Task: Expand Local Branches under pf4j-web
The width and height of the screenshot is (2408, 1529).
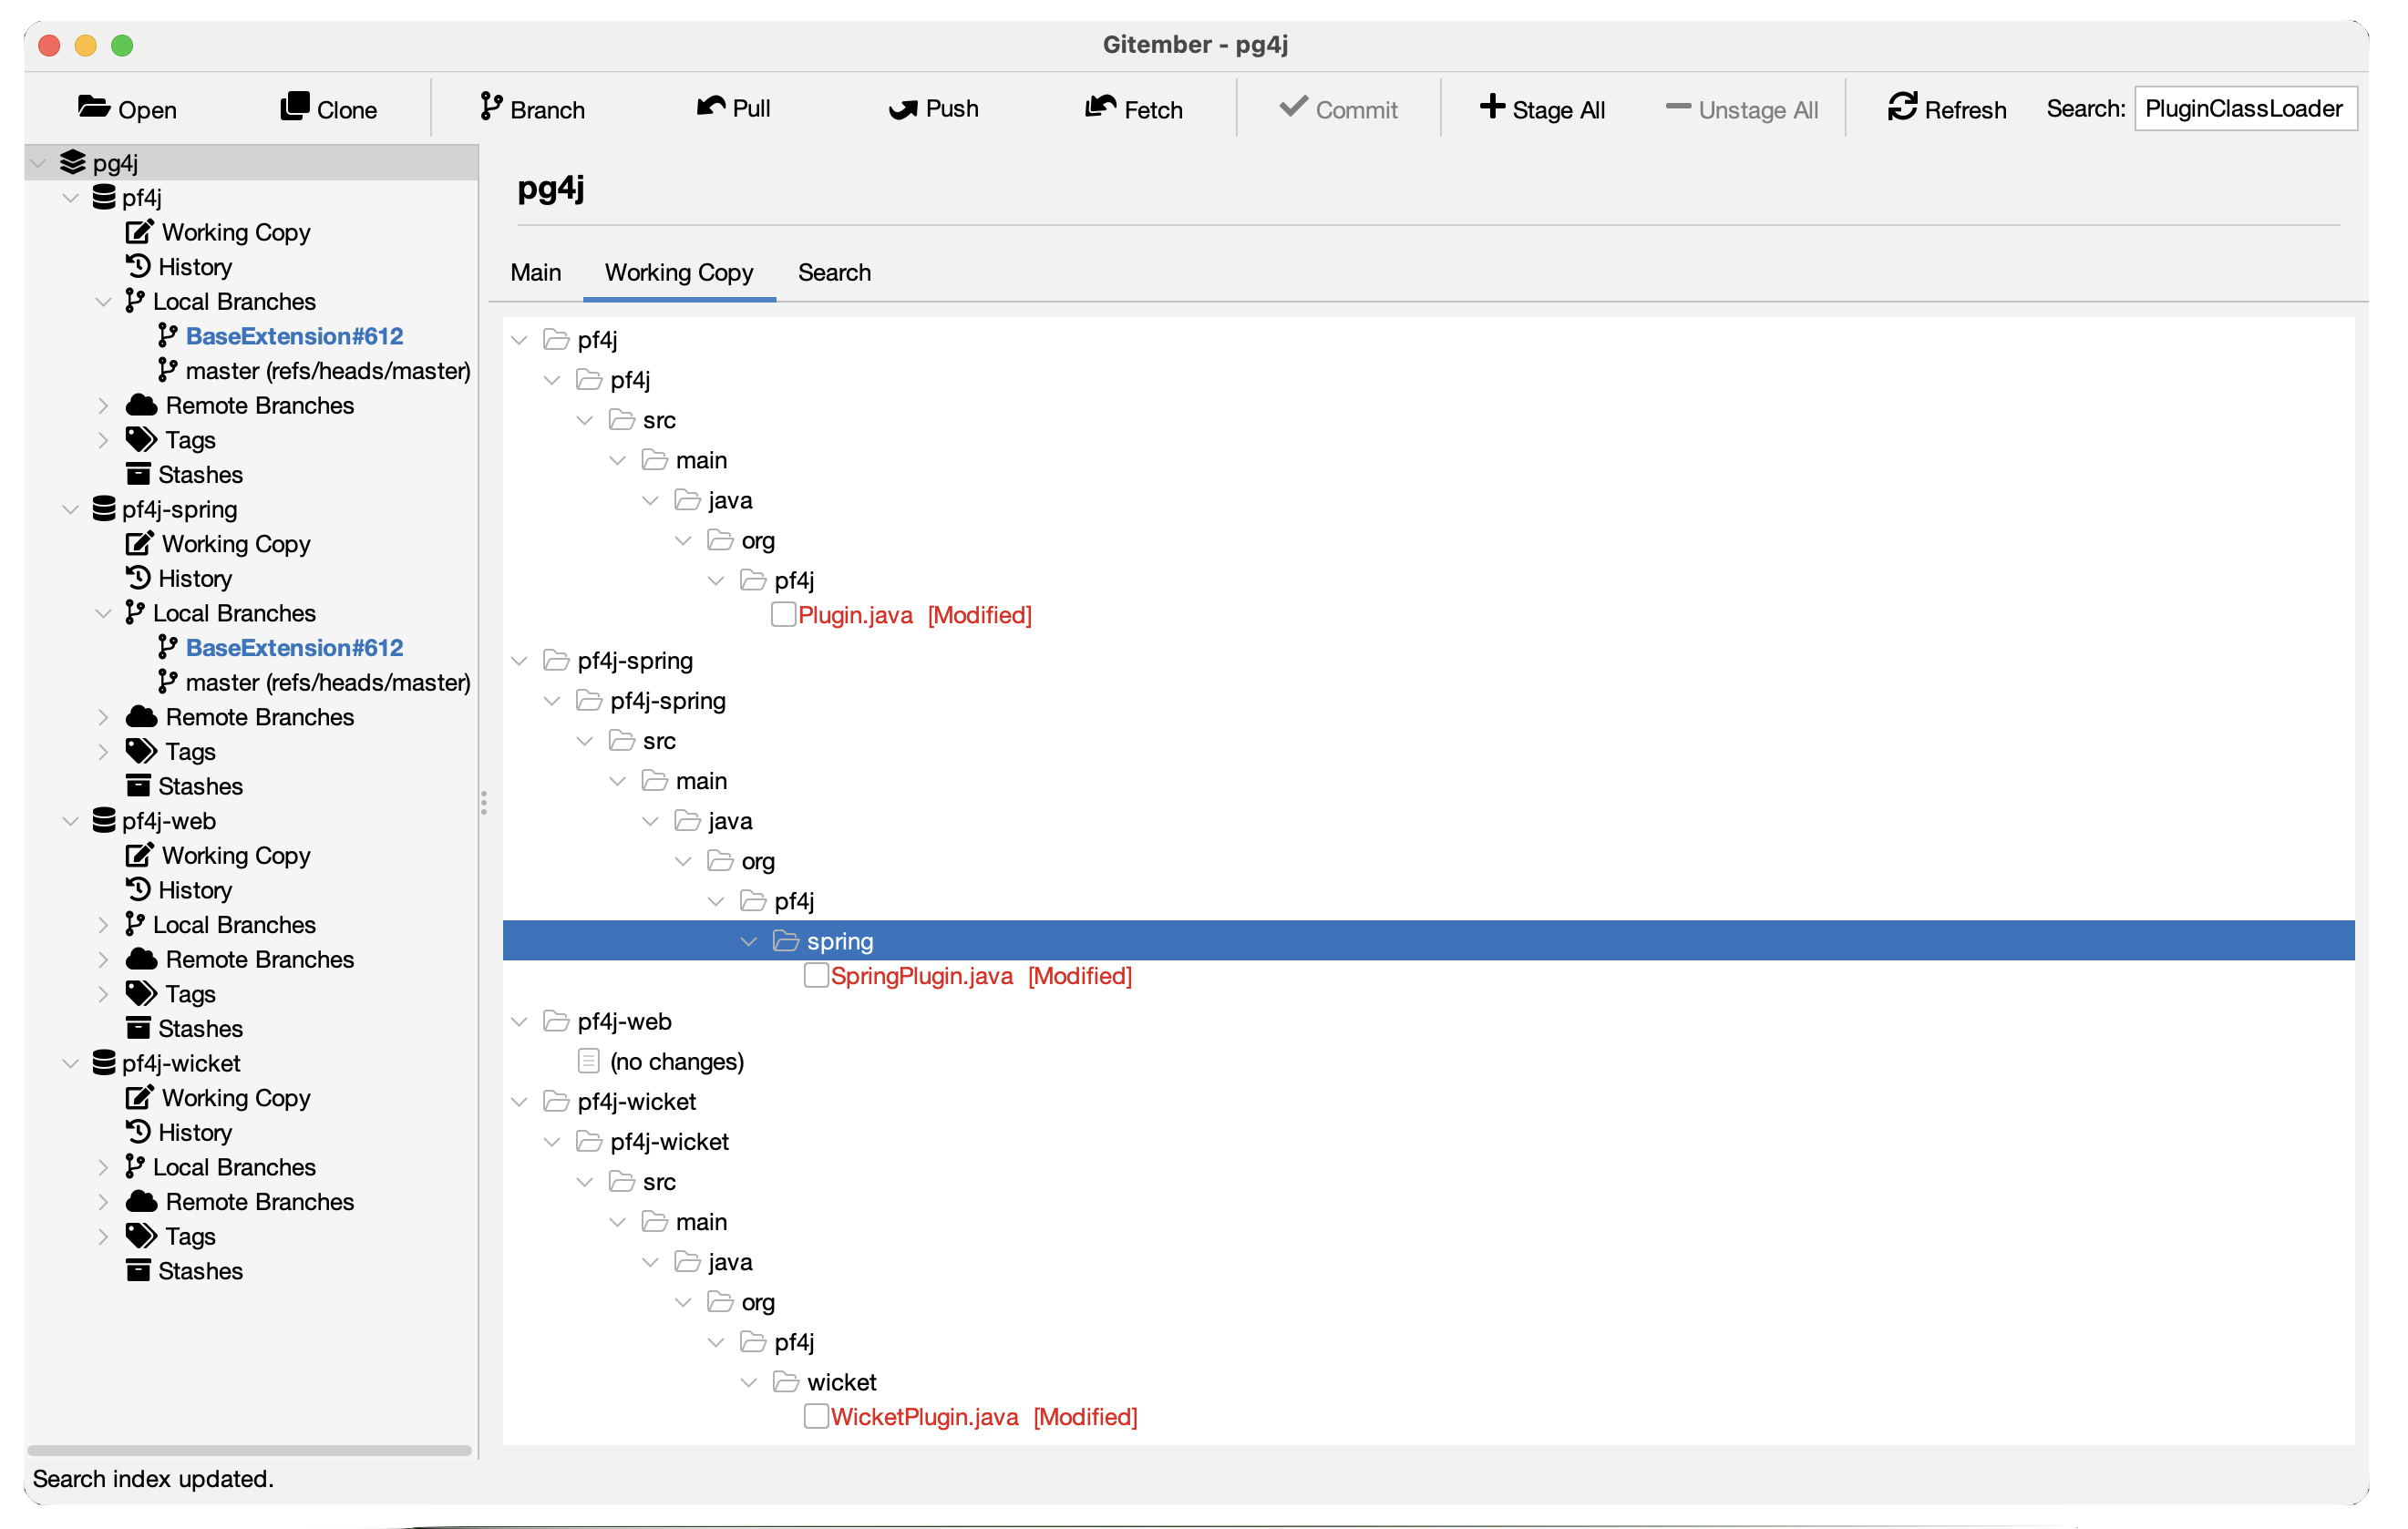Action: pyautogui.click(x=103, y=925)
